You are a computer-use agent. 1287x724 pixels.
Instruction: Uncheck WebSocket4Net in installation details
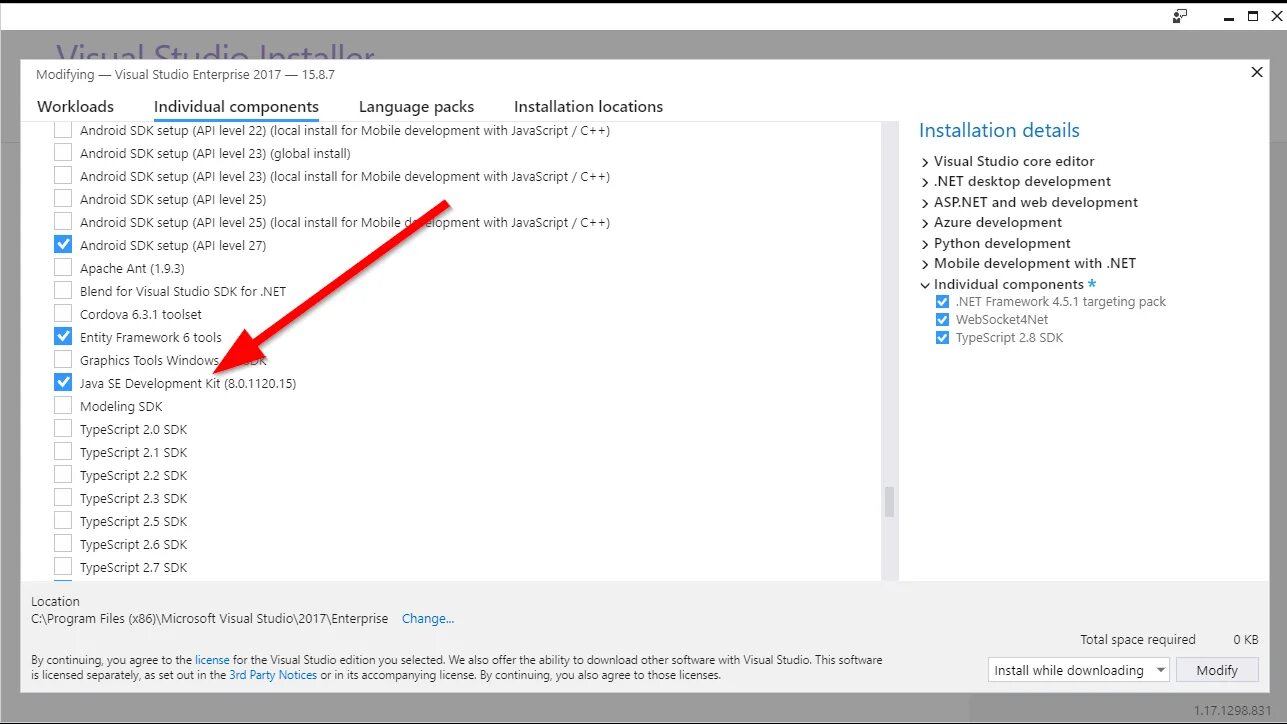pyautogui.click(x=942, y=320)
